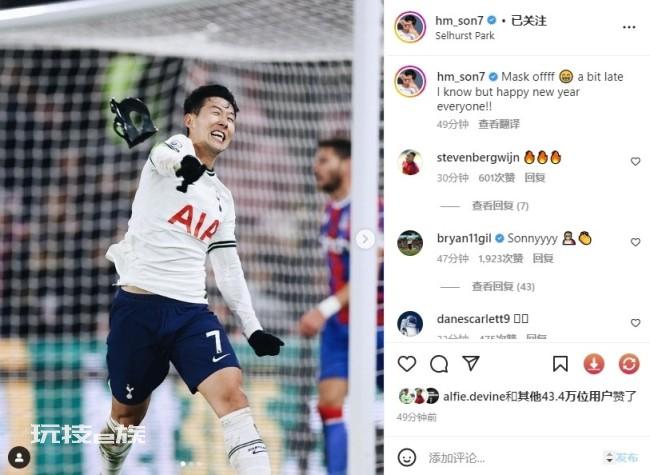This screenshot has height=475, width=650.
Task: Open comments via the speech bubble icon
Action: point(439,364)
